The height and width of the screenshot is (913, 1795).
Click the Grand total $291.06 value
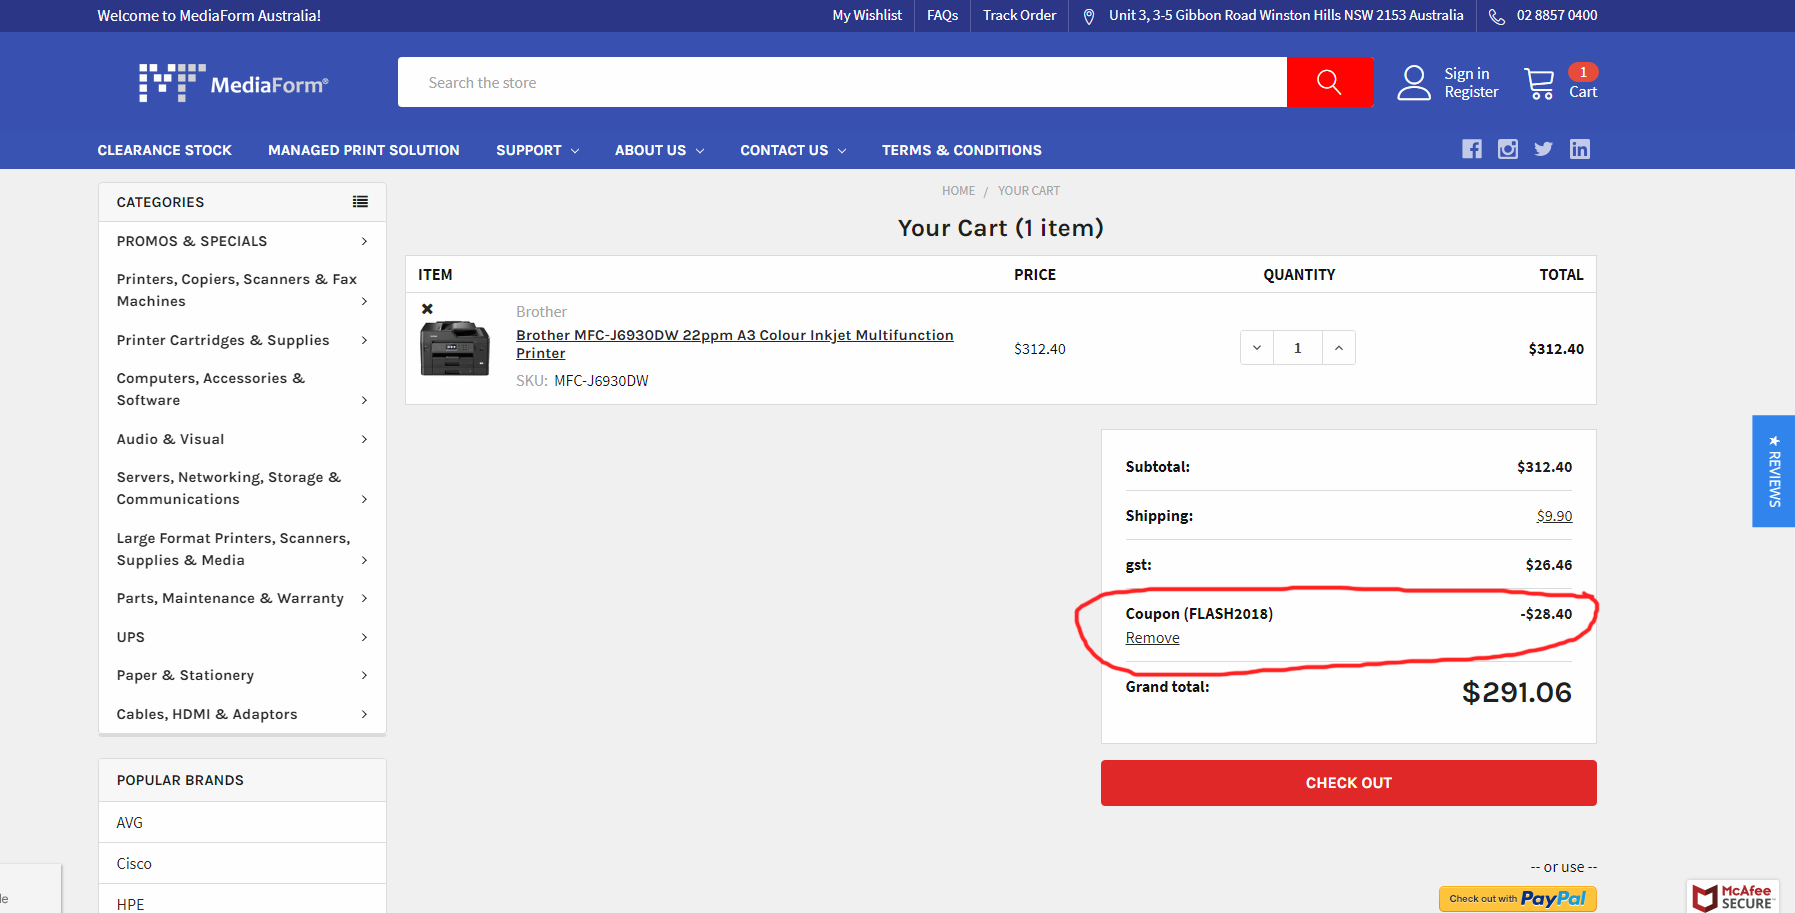pos(1516,692)
